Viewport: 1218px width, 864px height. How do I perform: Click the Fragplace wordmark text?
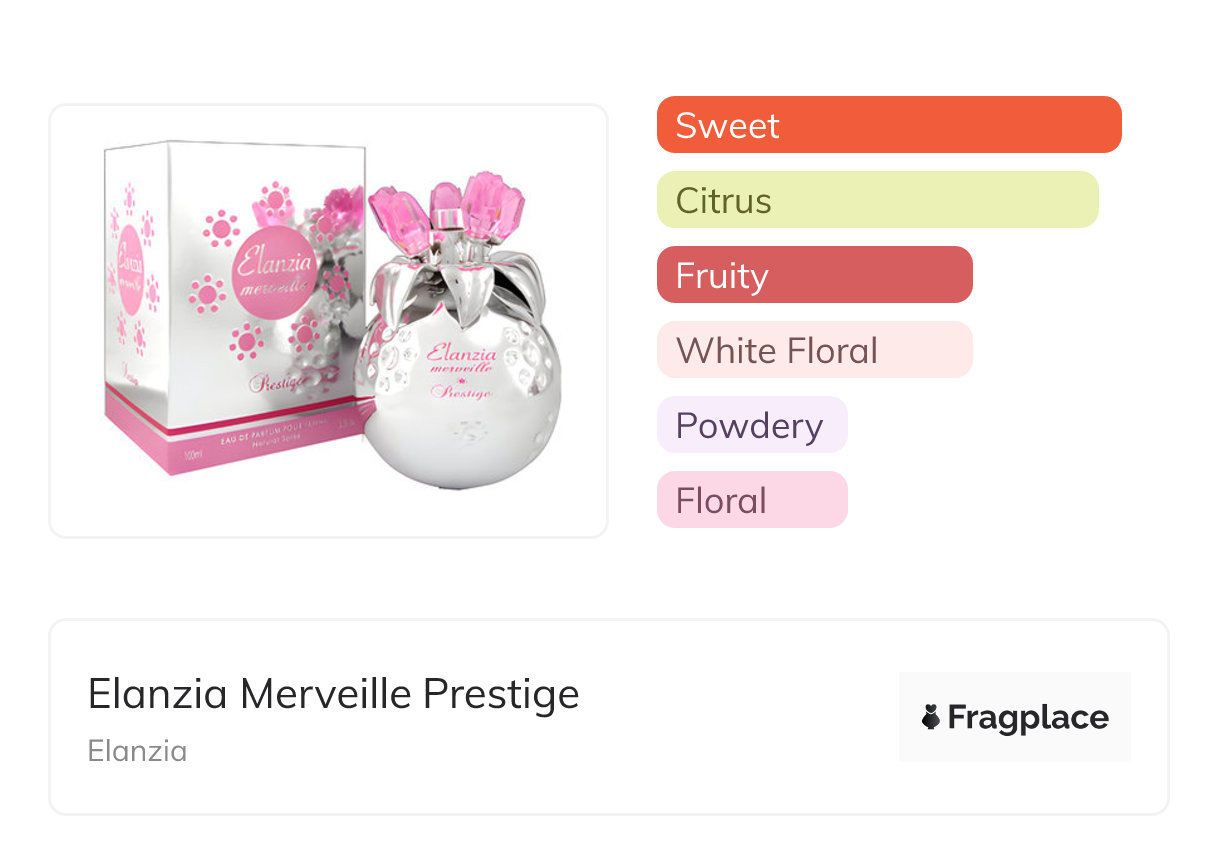pyautogui.click(x=1028, y=717)
